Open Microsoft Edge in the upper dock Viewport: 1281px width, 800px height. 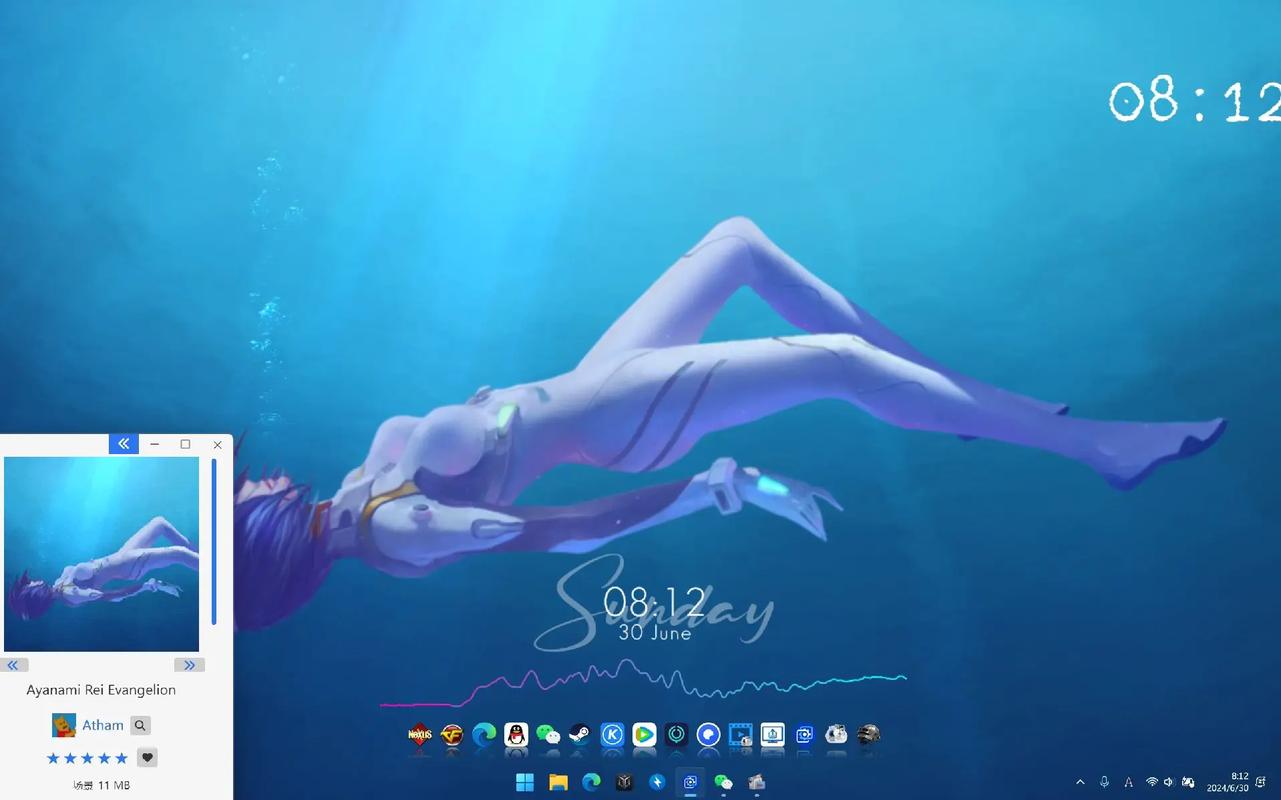pos(484,735)
